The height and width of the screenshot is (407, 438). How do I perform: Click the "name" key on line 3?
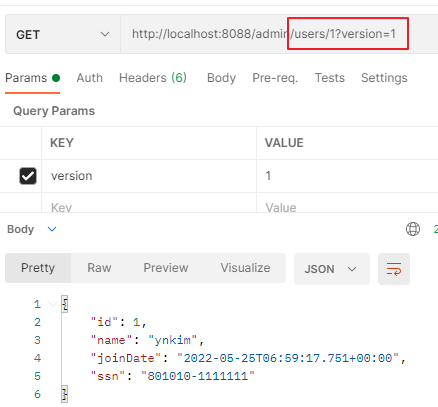[112, 340]
